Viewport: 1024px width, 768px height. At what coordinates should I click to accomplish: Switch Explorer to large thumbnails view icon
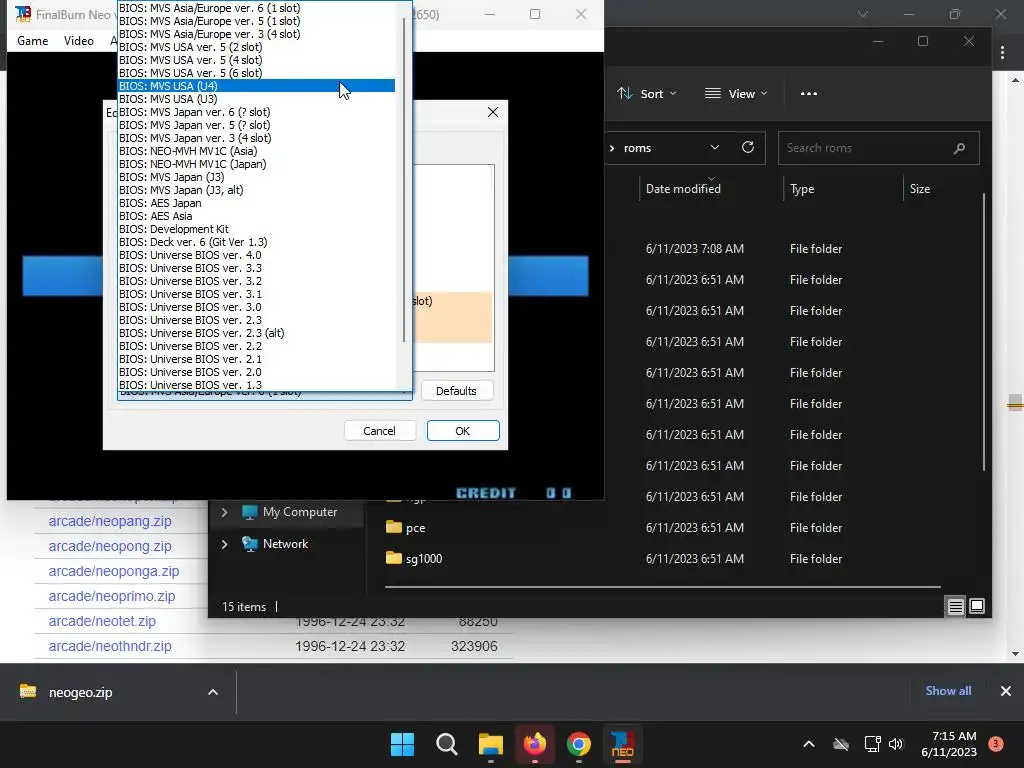pos(977,607)
